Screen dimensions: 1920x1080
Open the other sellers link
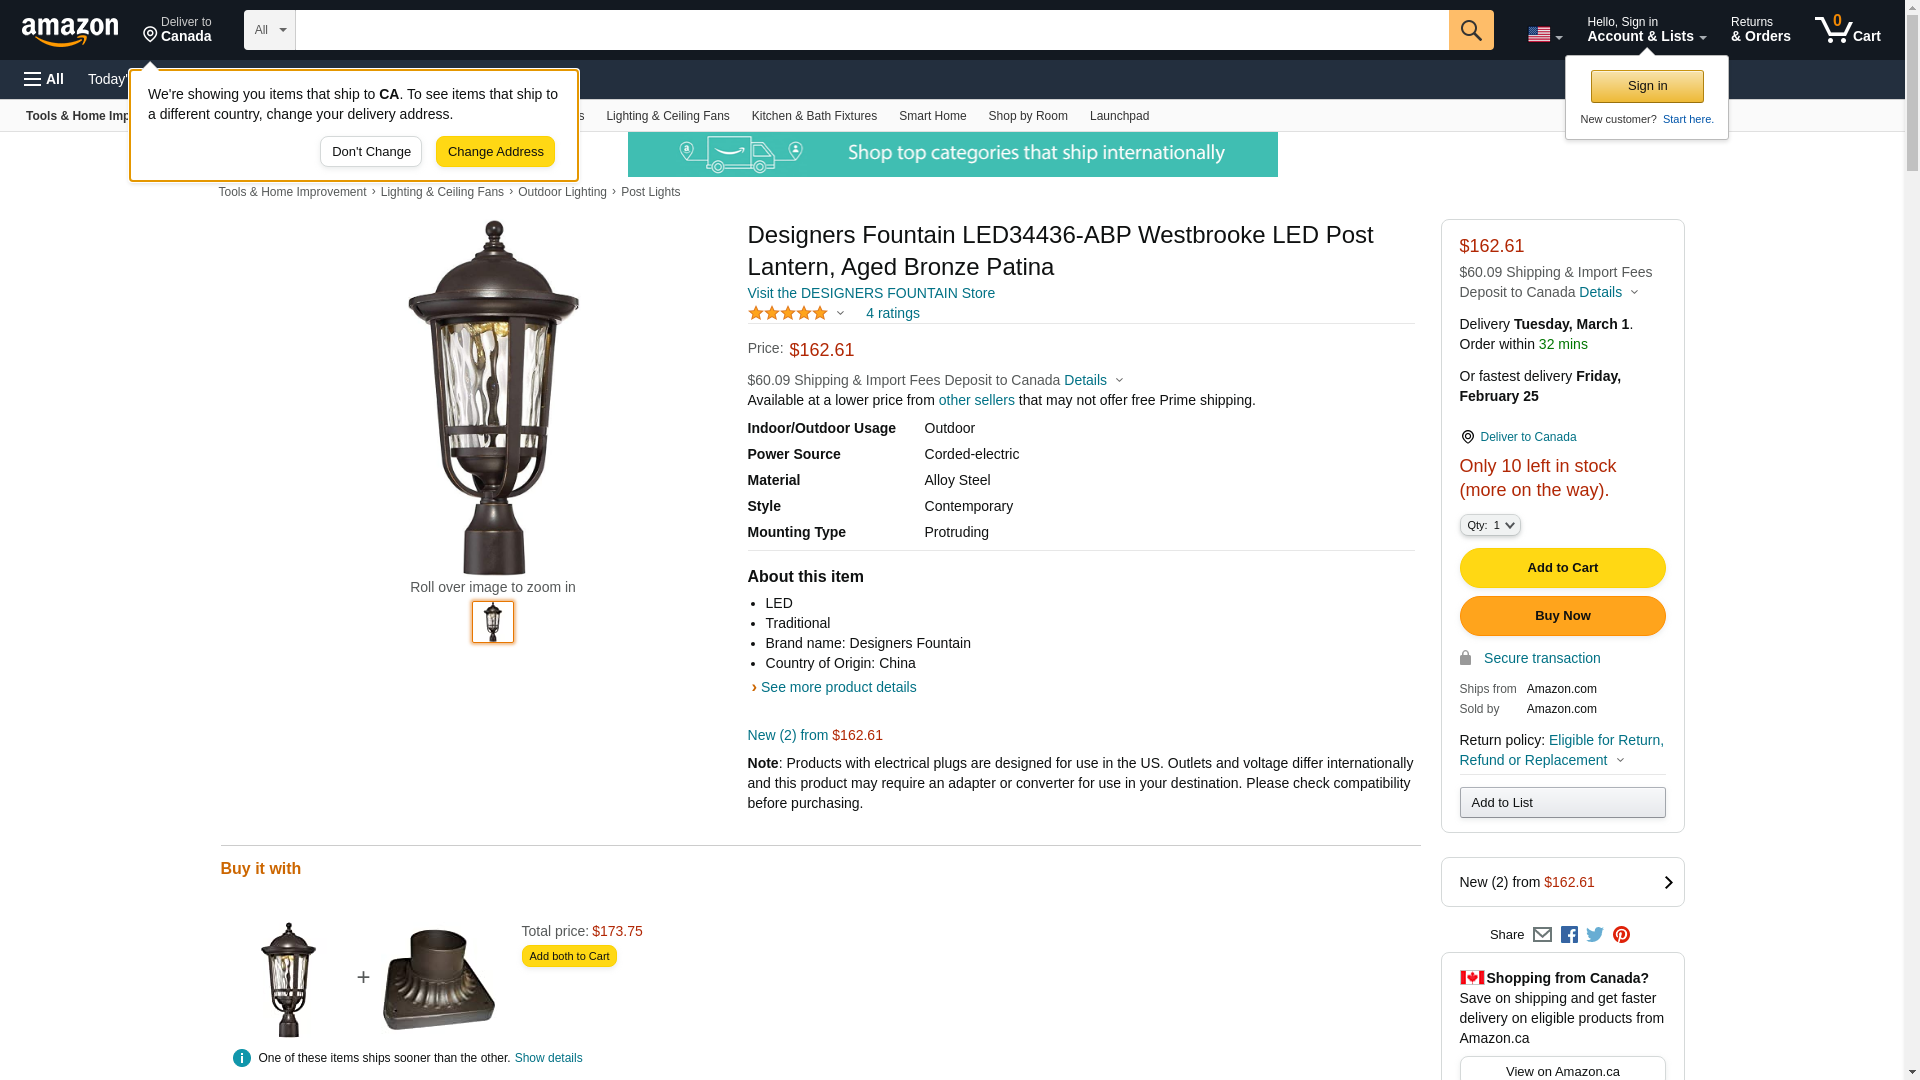(x=976, y=400)
